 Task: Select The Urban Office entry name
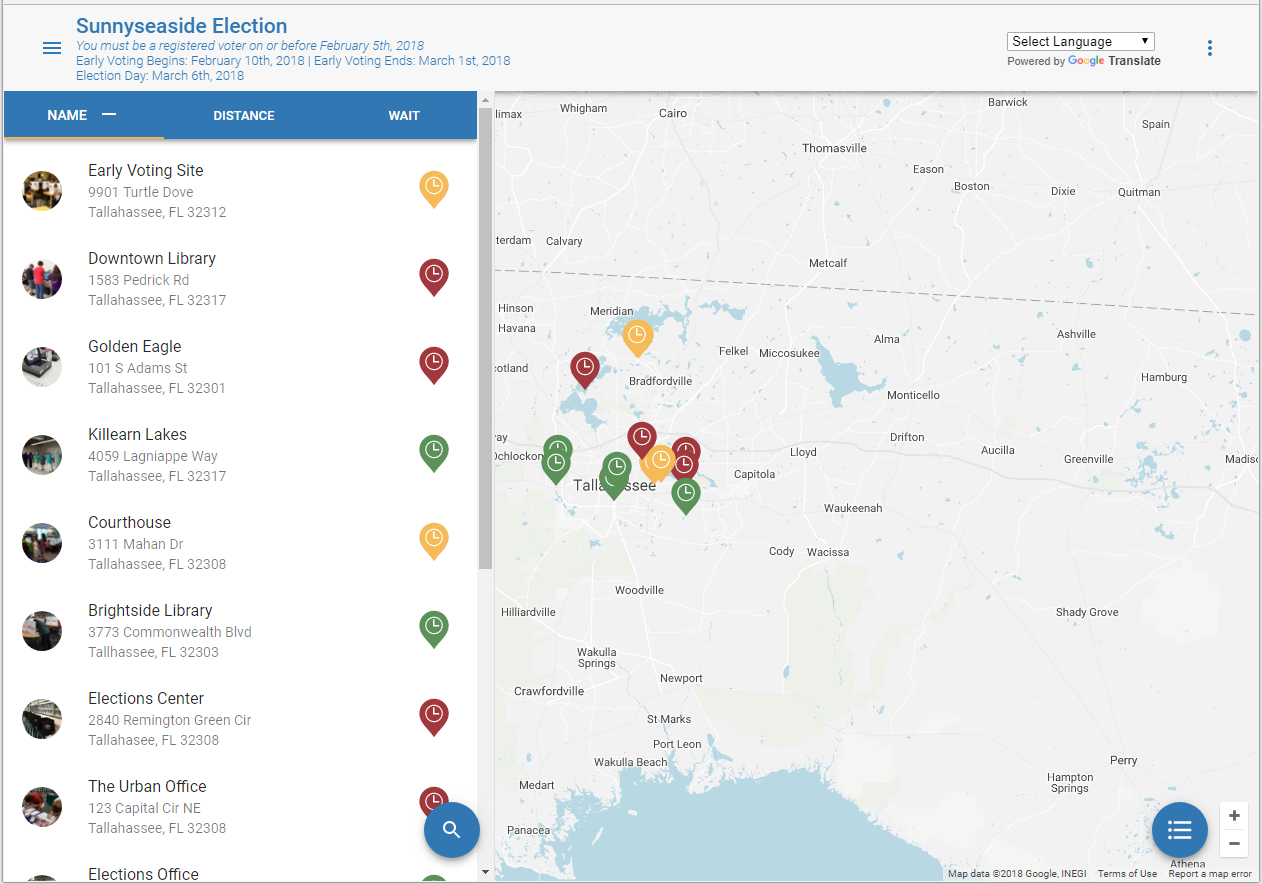[x=147, y=786]
